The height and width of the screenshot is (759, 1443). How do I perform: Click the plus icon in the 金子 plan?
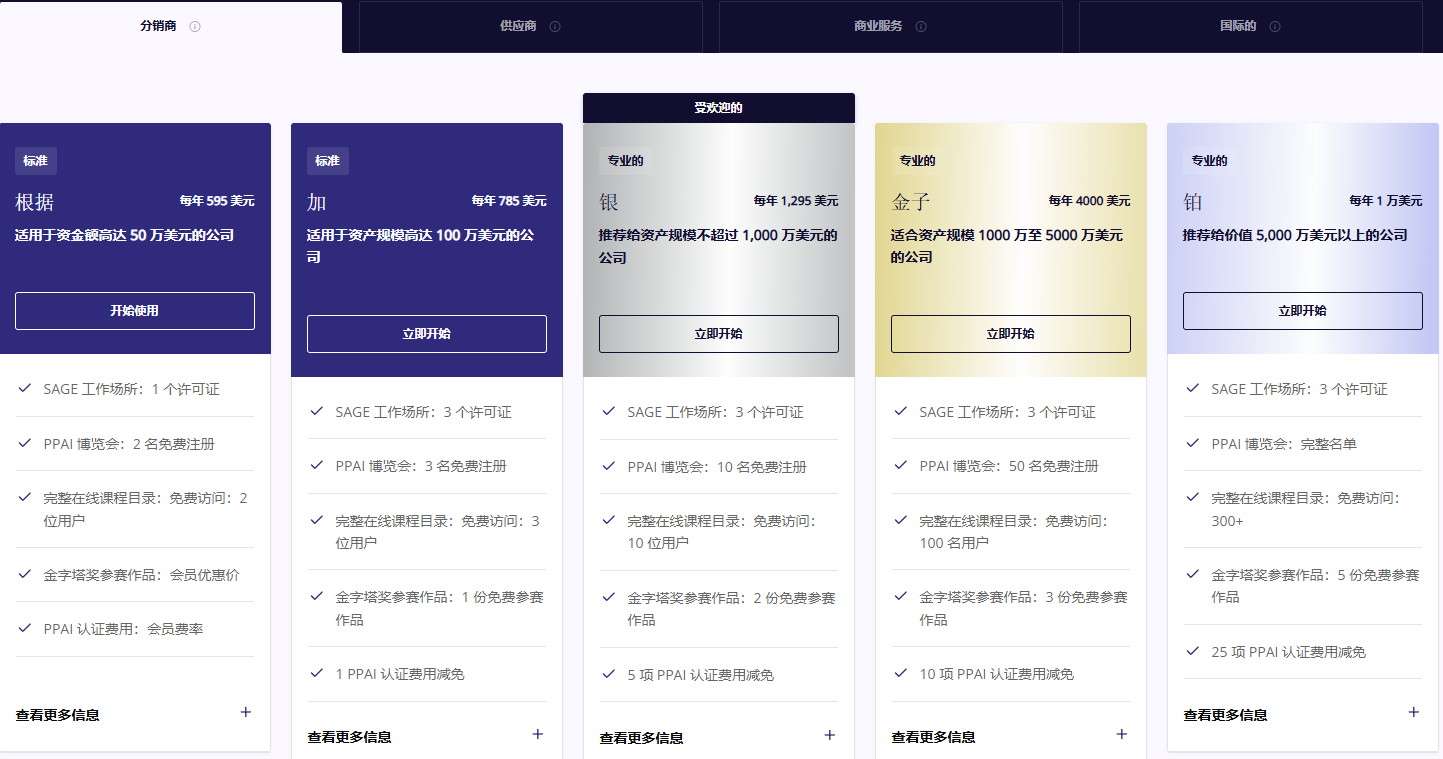[x=1121, y=735]
